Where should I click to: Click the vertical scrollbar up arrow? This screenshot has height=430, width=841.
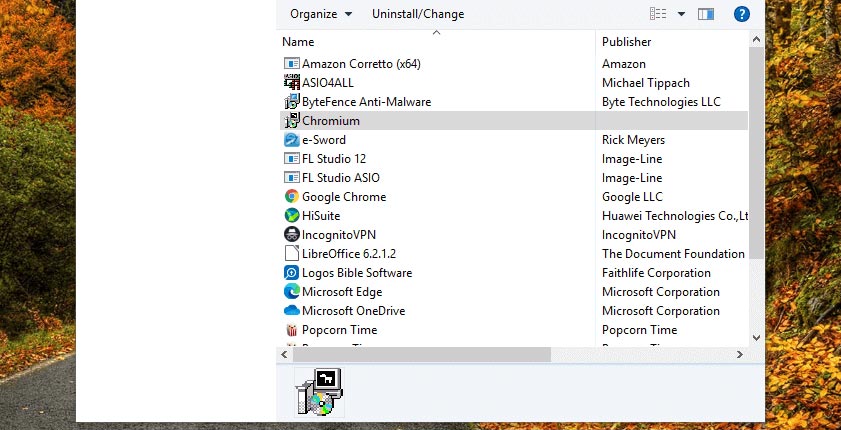tap(756, 39)
